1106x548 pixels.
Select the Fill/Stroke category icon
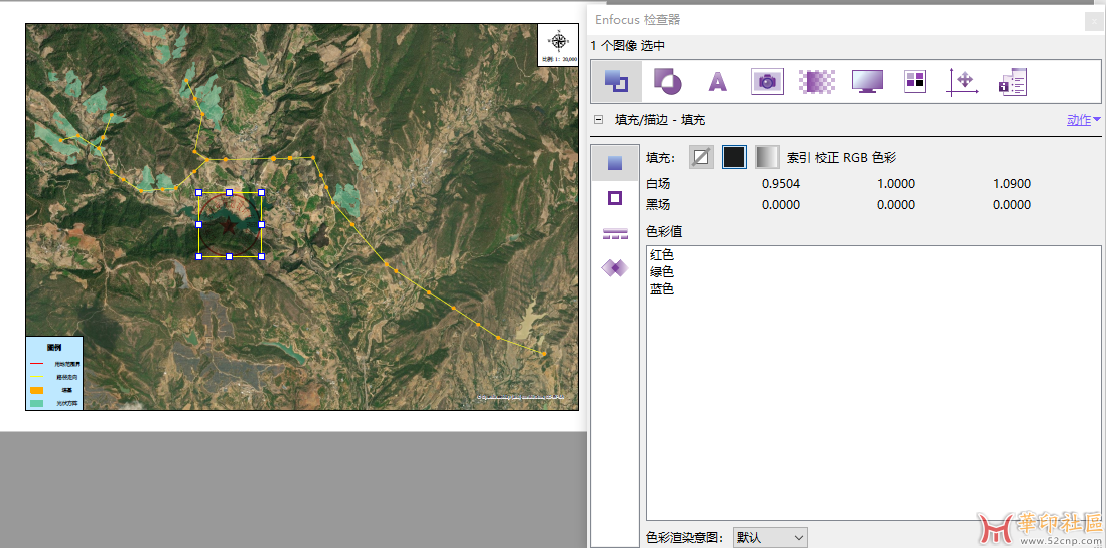pos(616,81)
